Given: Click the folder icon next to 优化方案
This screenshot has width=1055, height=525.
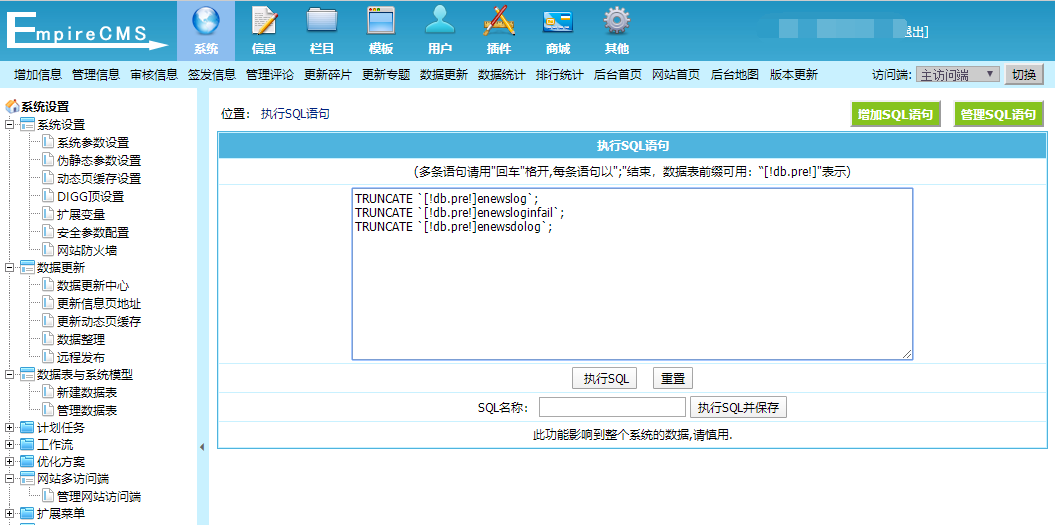Looking at the screenshot, I should tap(27, 462).
